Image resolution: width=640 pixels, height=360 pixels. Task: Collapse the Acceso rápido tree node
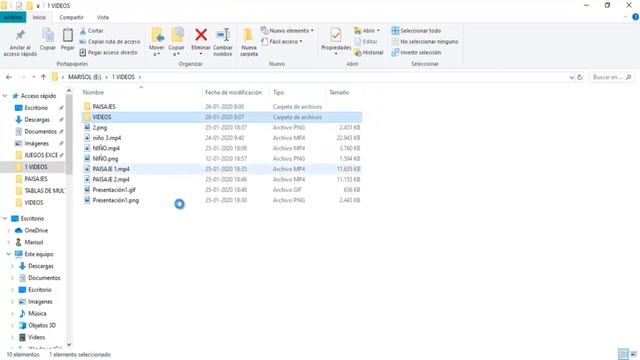[5, 96]
